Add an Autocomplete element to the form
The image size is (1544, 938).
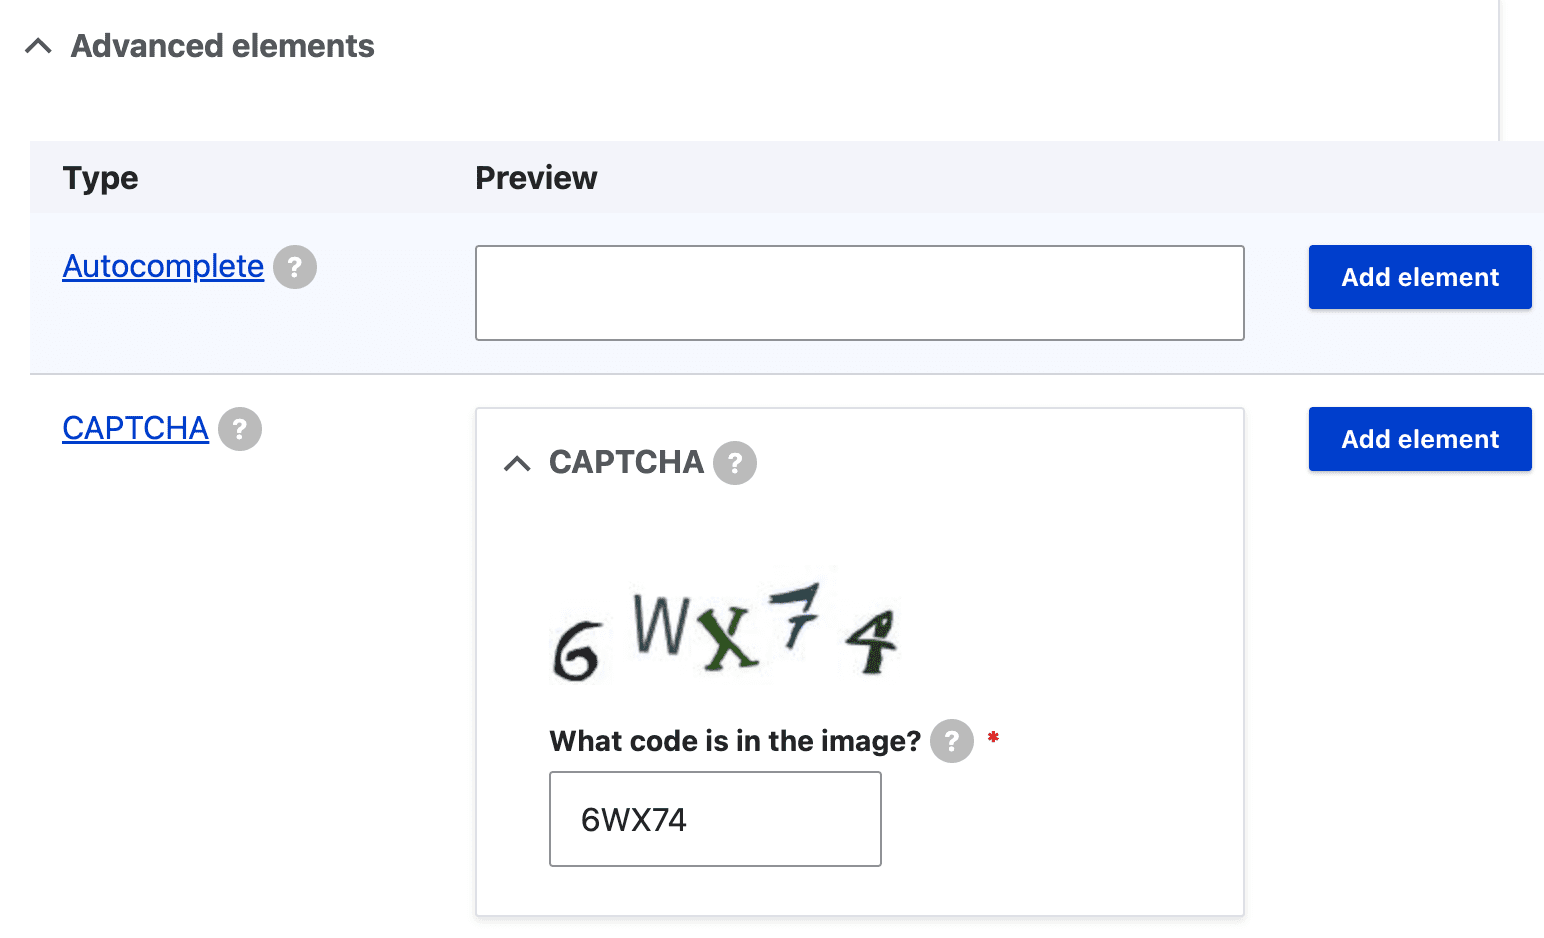[x=1419, y=277]
